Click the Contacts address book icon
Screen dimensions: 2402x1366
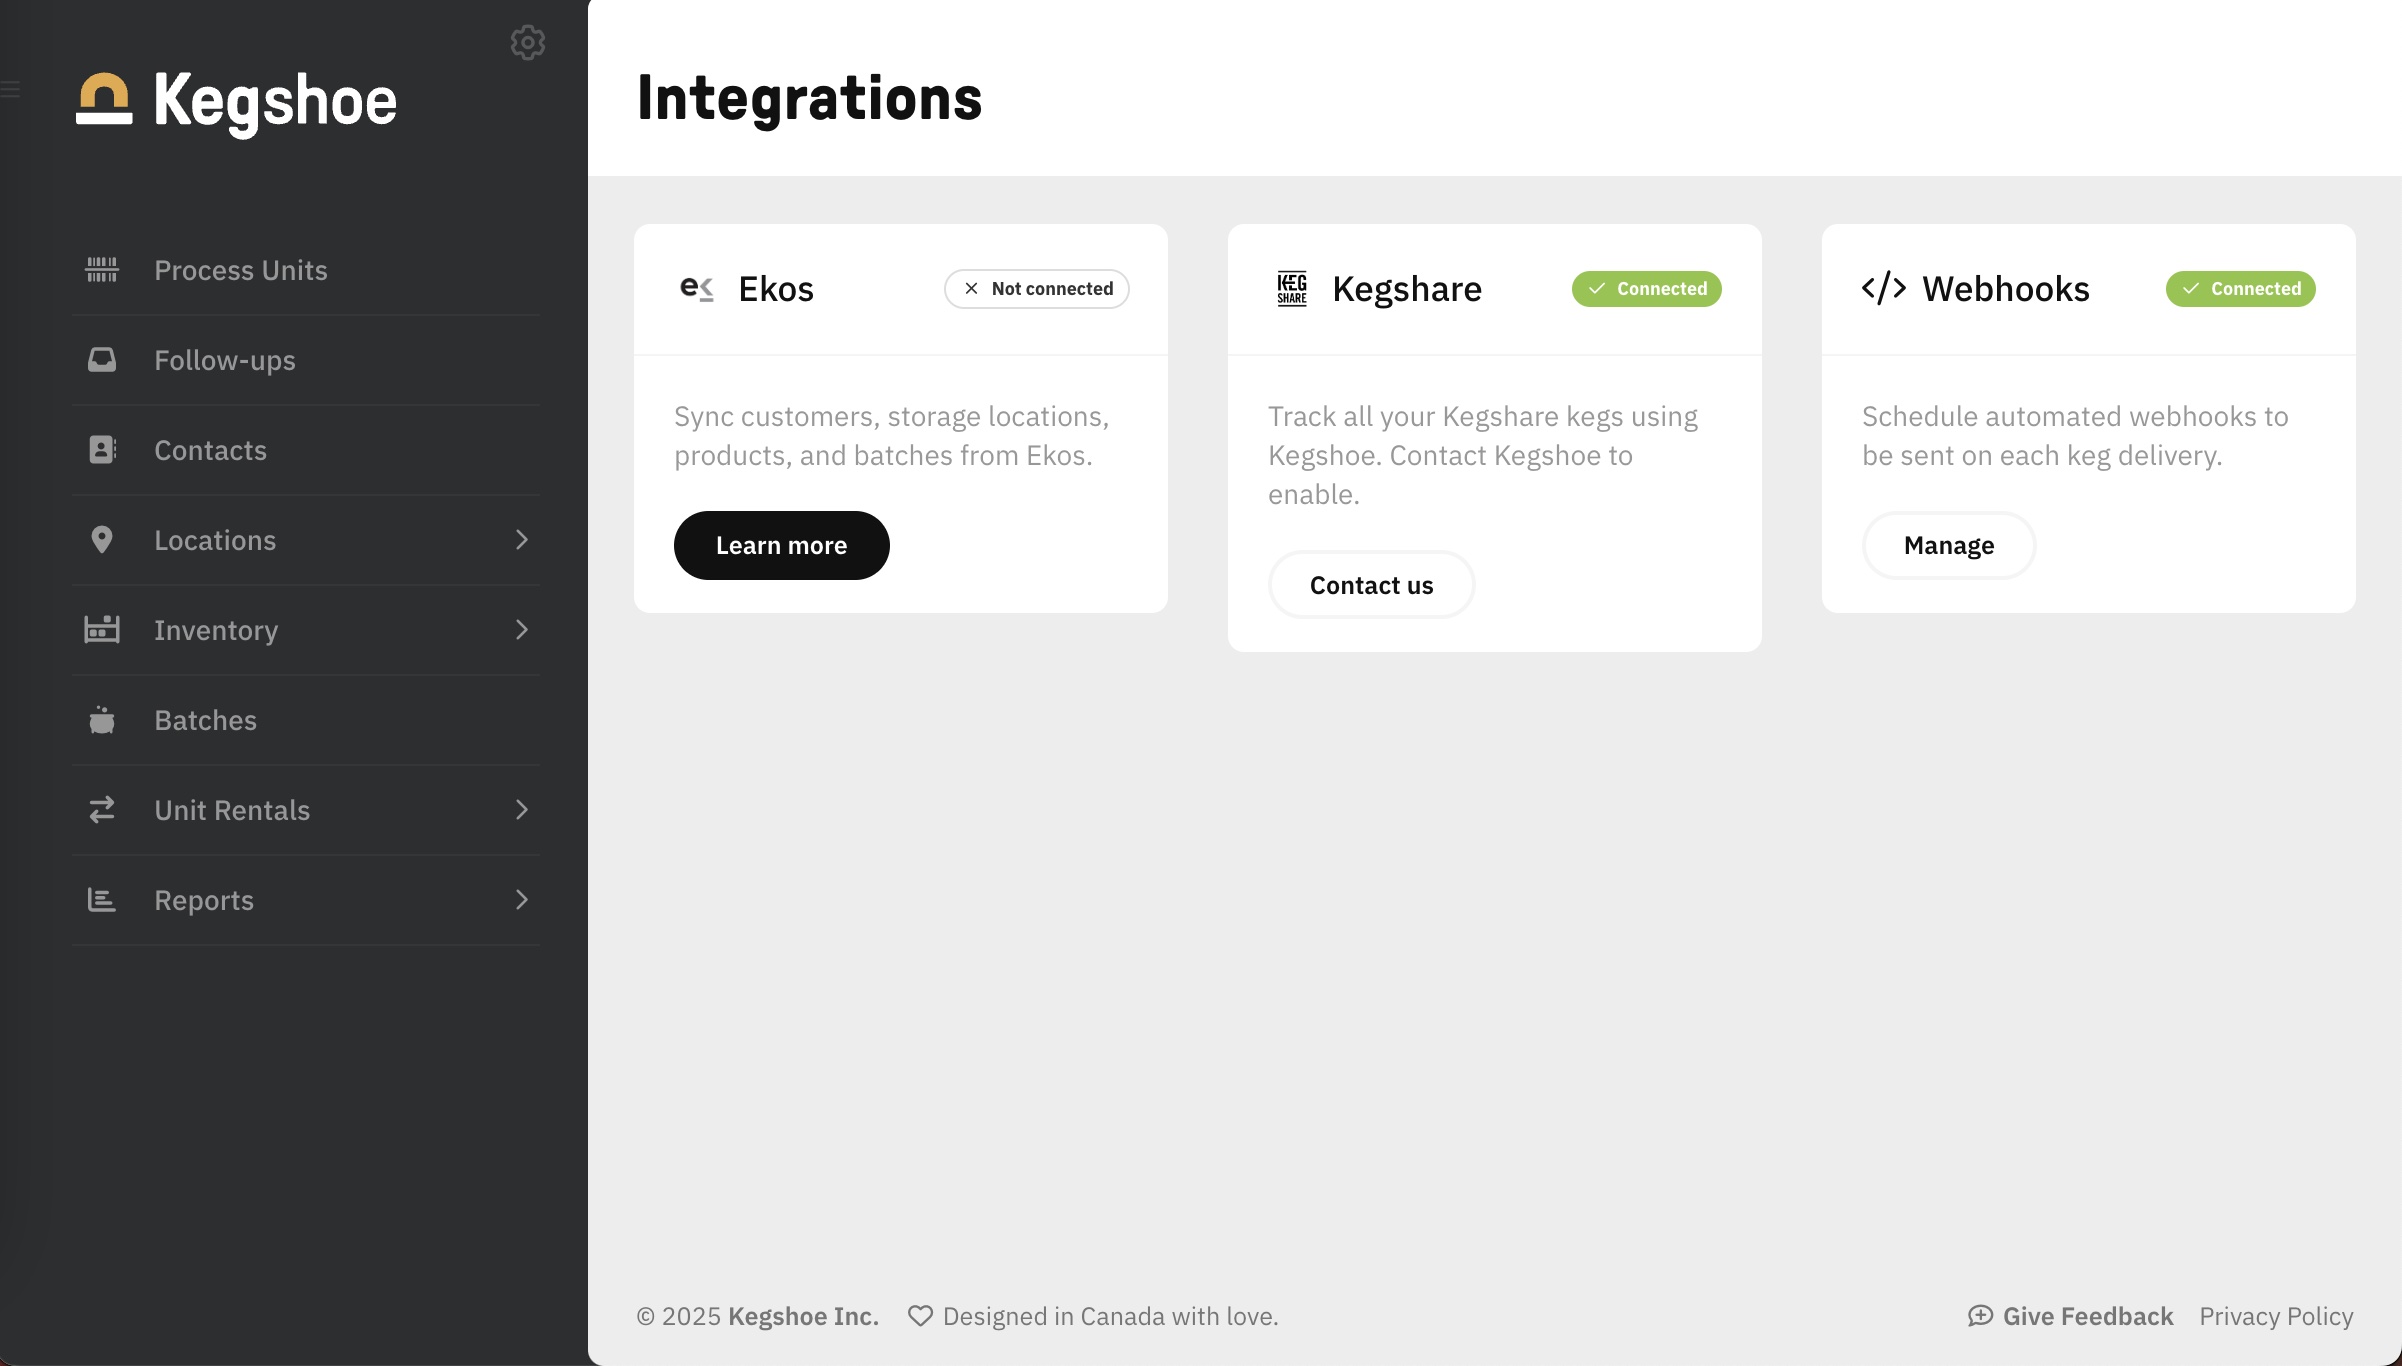point(102,450)
